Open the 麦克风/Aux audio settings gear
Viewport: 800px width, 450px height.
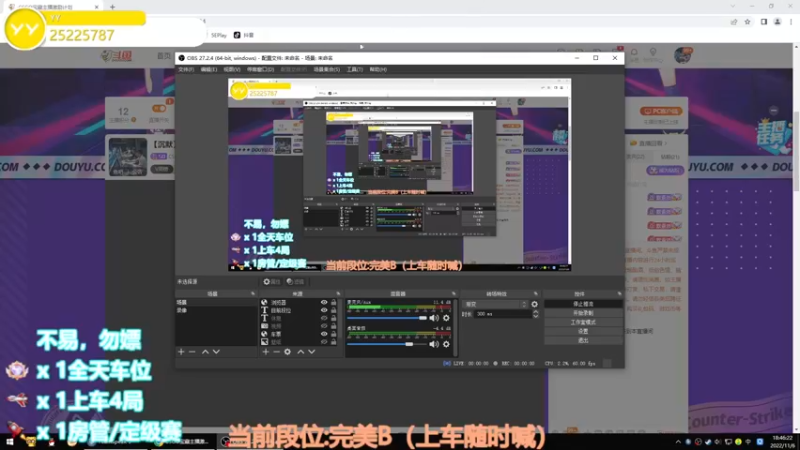pyautogui.click(x=446, y=318)
